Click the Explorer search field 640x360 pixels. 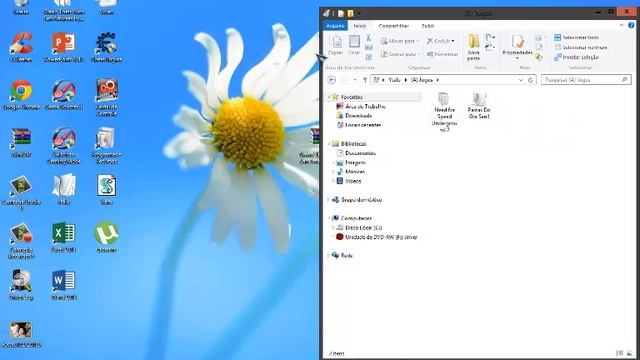(586, 80)
